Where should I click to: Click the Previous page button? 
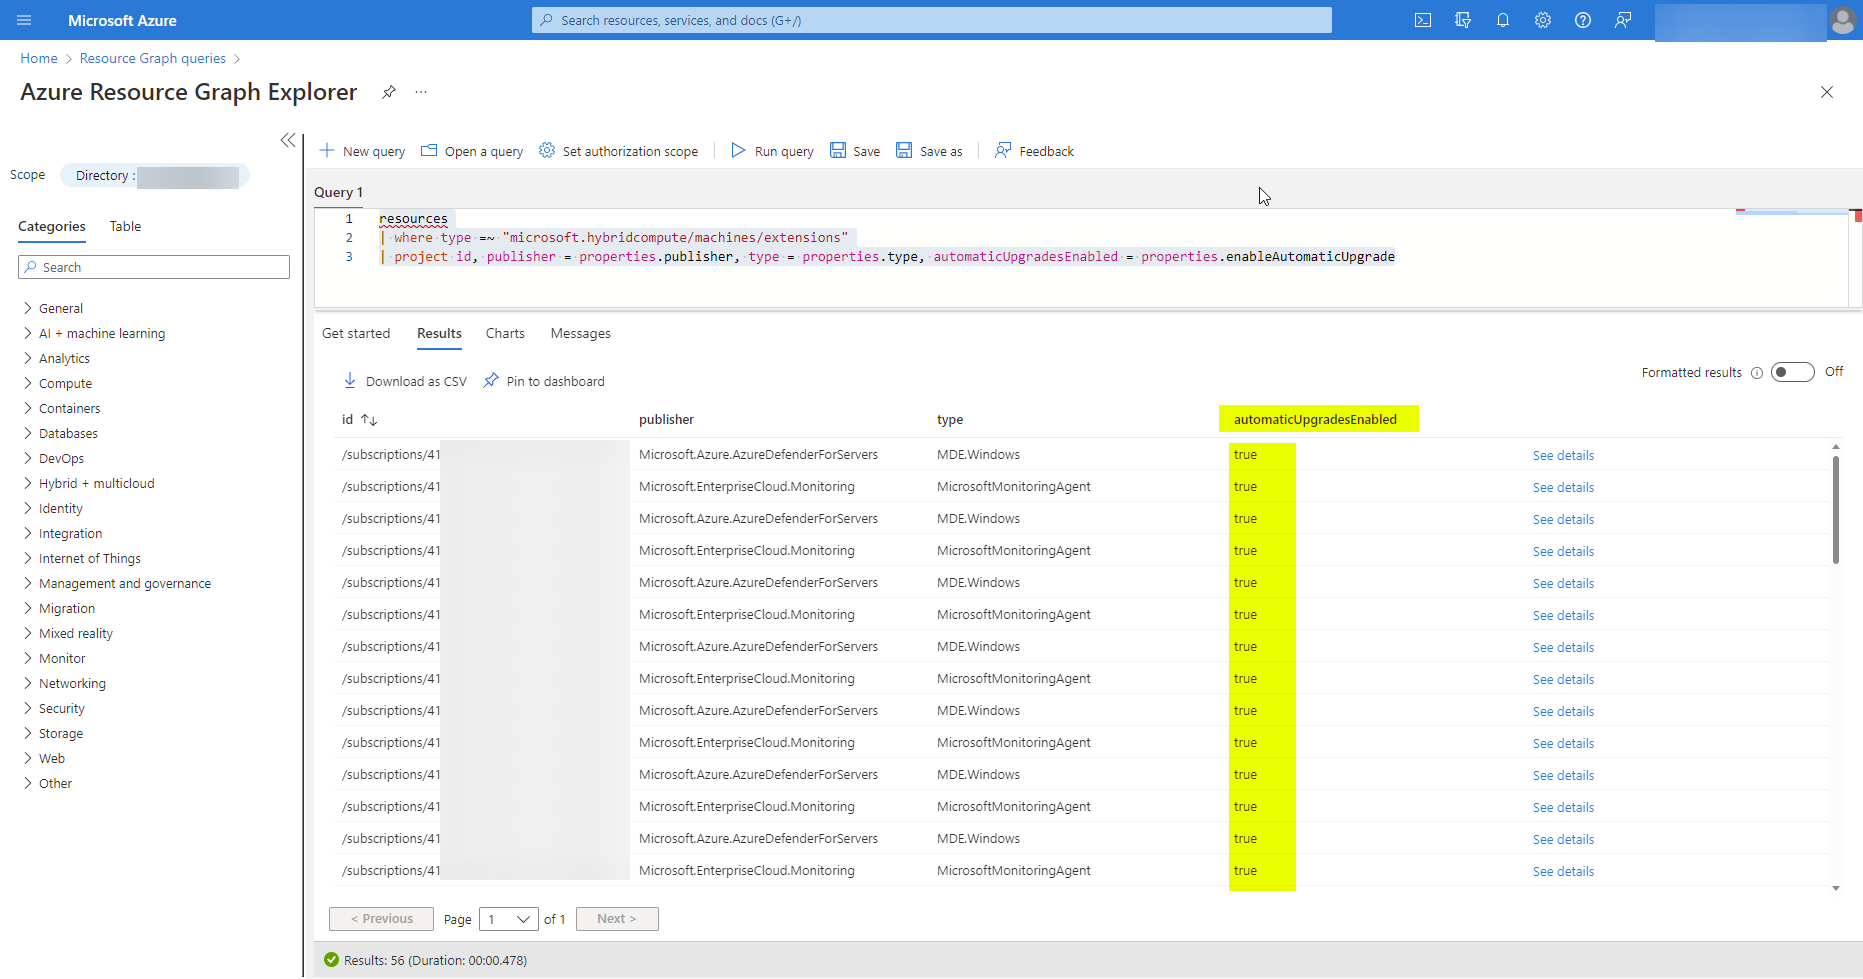tap(381, 919)
